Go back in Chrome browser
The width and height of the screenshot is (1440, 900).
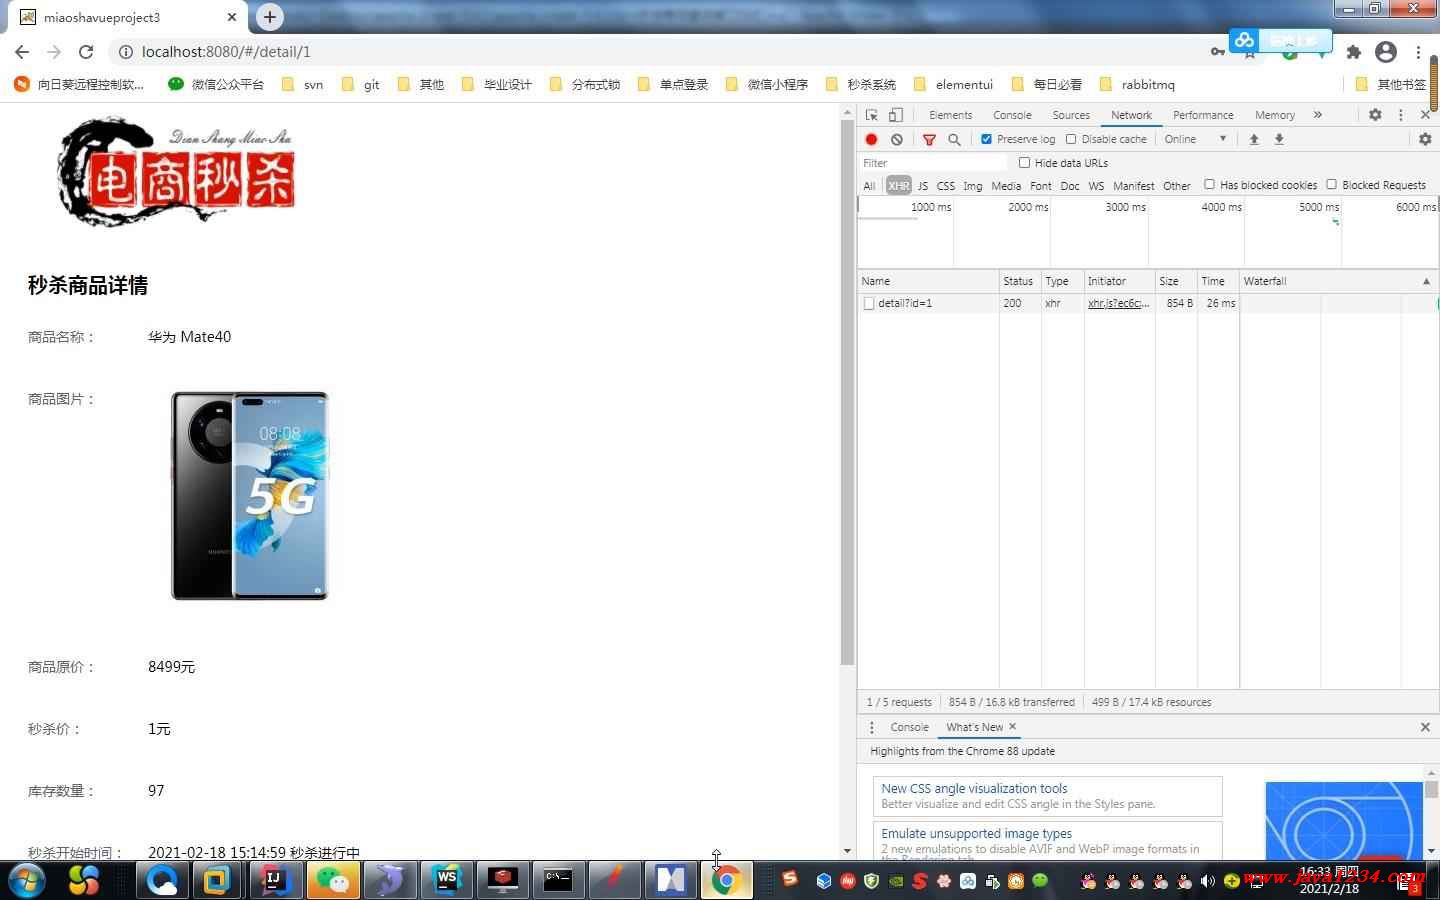(x=22, y=52)
